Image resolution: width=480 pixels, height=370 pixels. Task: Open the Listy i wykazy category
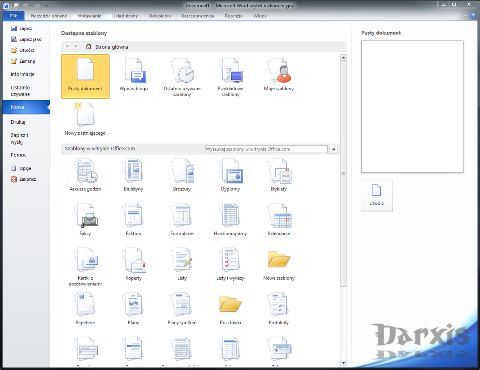(x=230, y=264)
